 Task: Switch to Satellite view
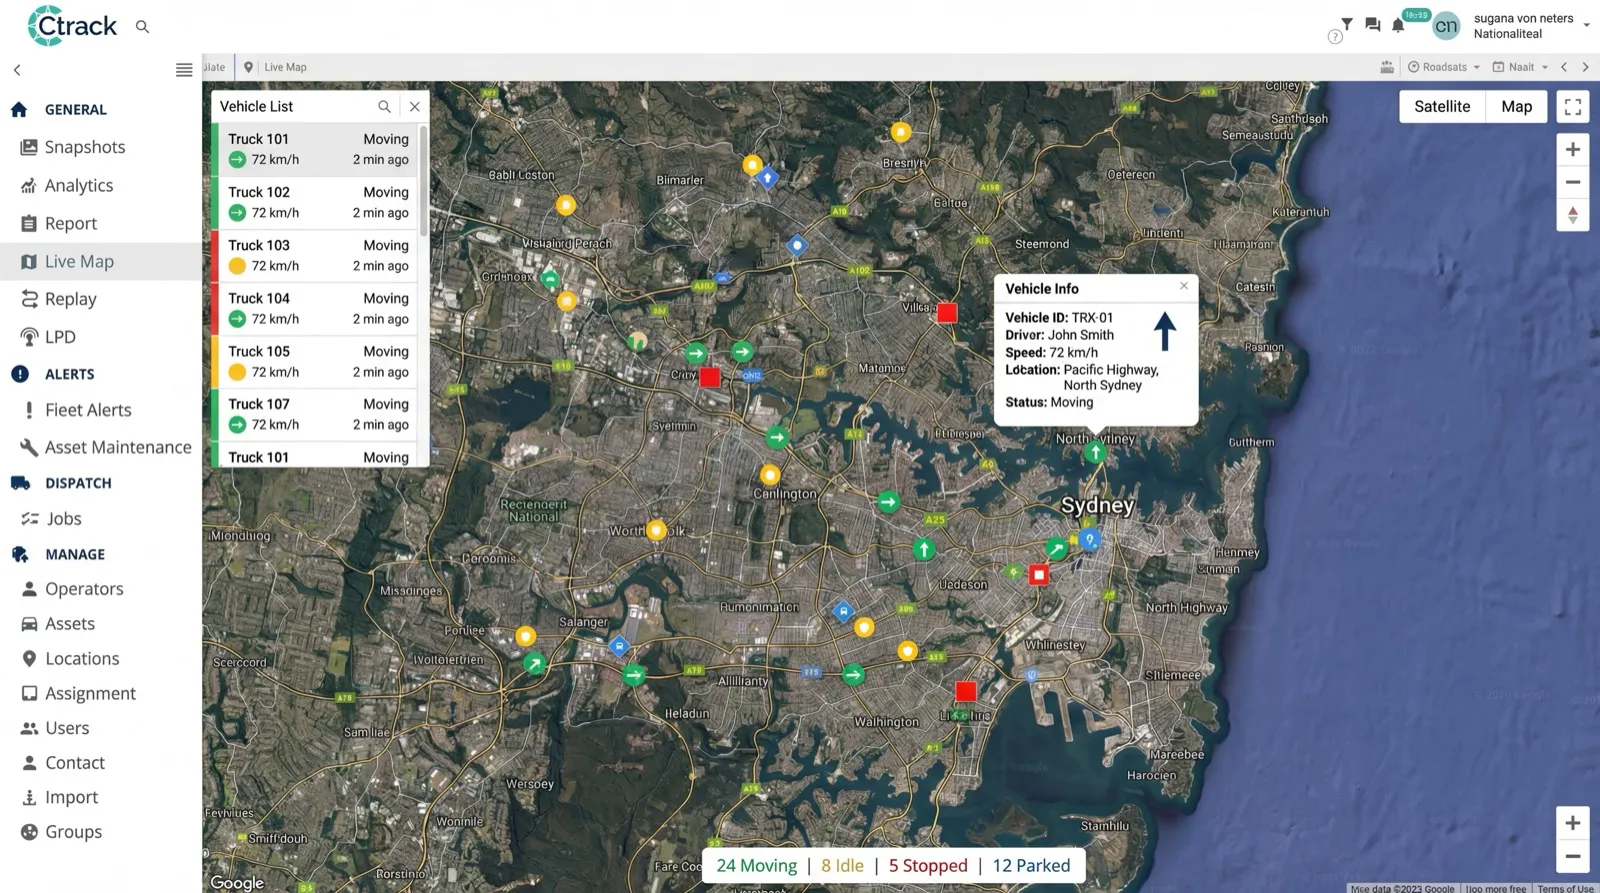[1442, 106]
